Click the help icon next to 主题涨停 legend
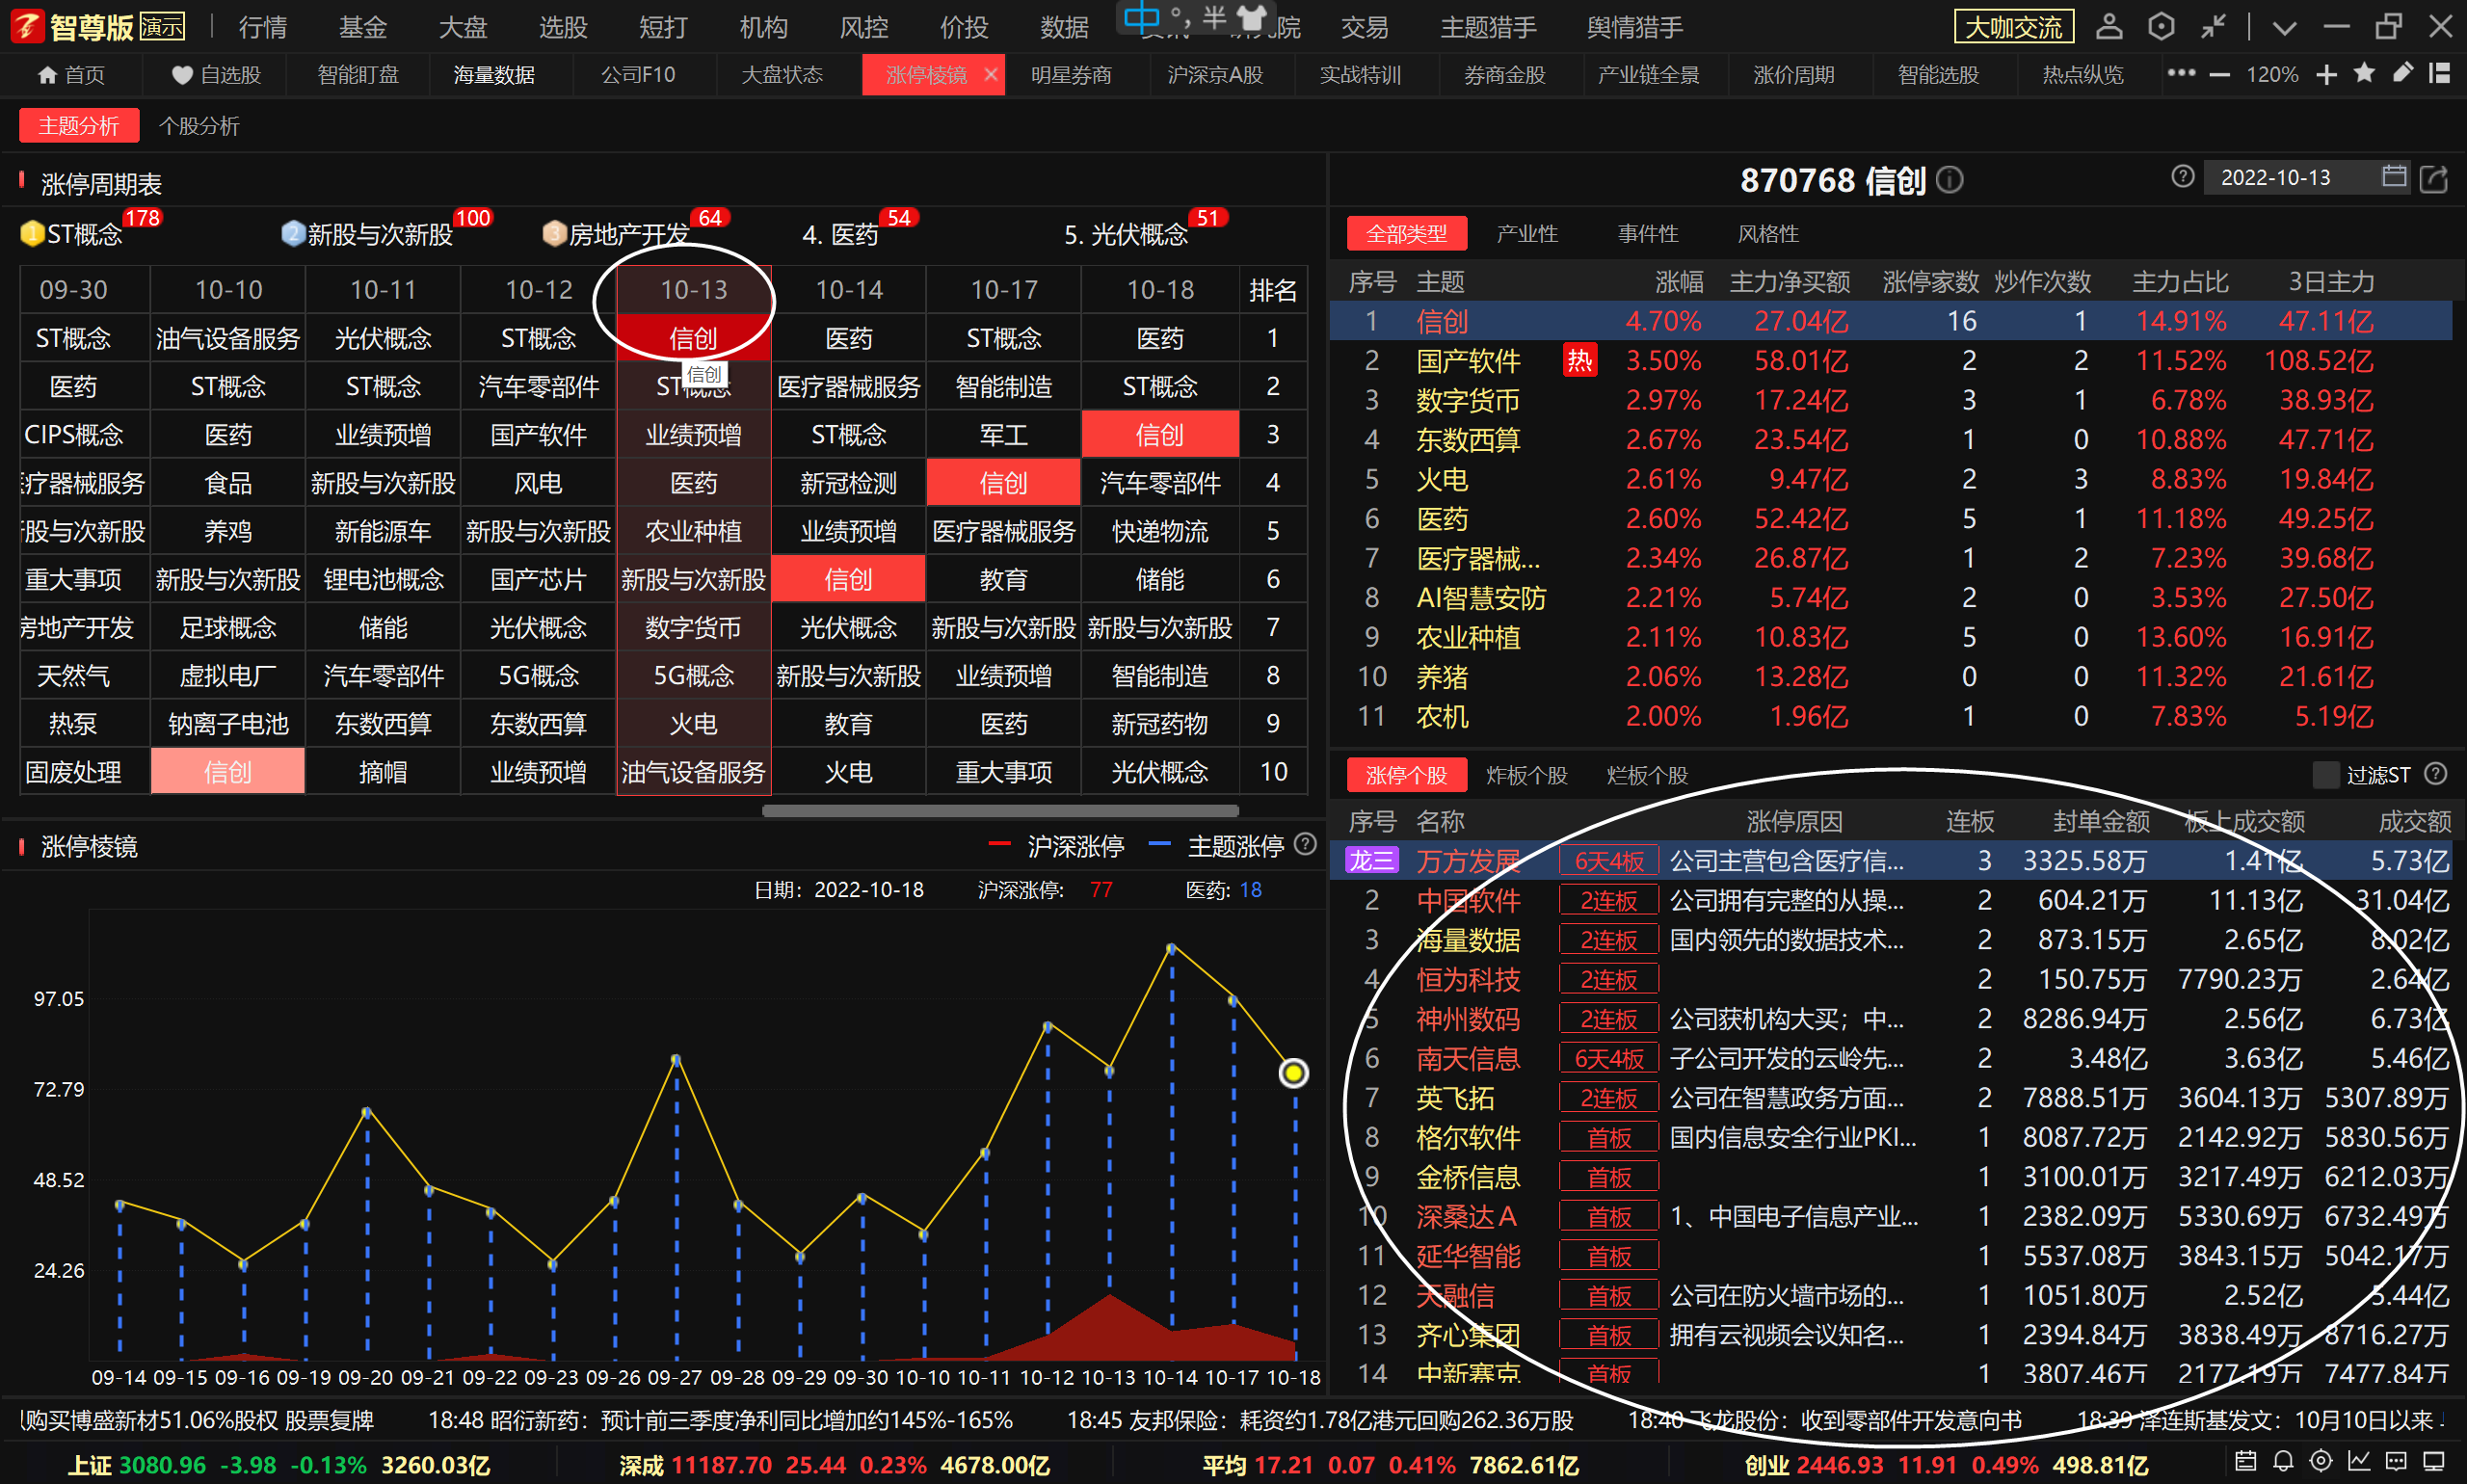The height and width of the screenshot is (1484, 2467). pyautogui.click(x=1305, y=844)
